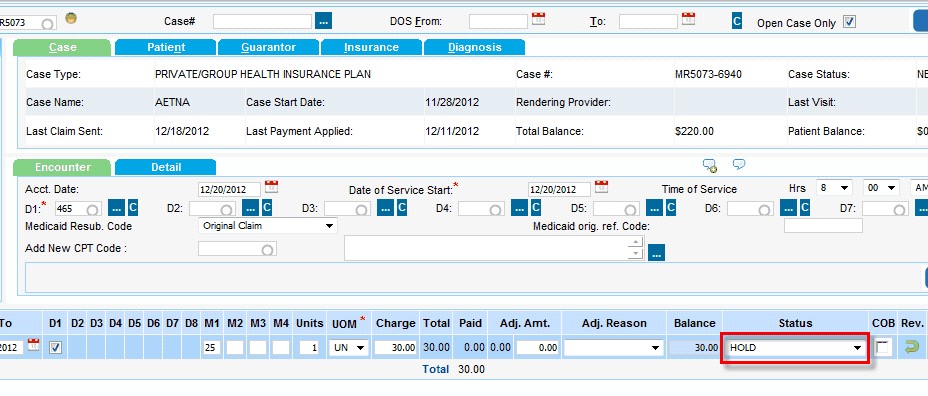Open the minutes dropdown showing 00
This screenshot has height=396, width=928.
(881, 188)
